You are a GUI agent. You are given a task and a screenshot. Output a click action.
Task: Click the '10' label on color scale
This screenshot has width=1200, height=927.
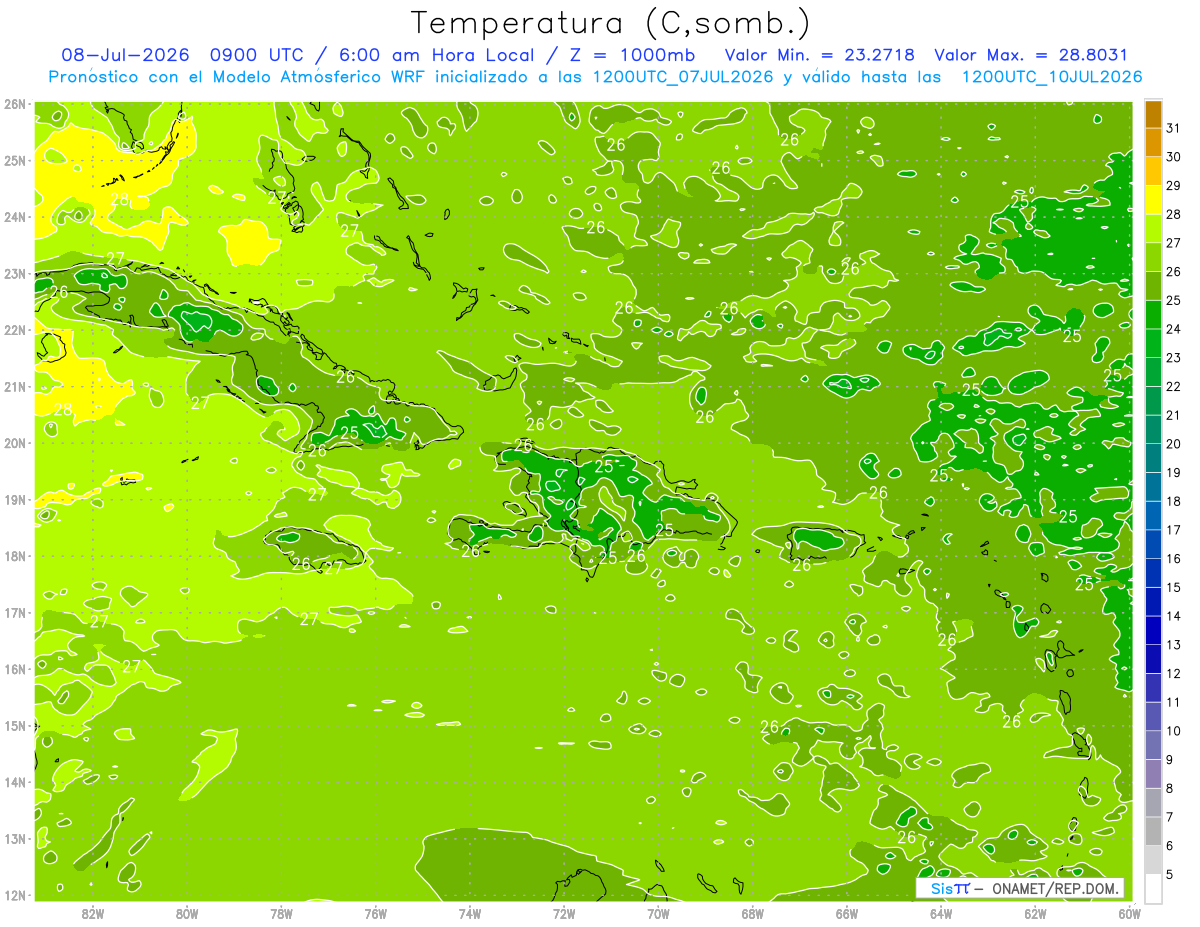coord(1173,731)
